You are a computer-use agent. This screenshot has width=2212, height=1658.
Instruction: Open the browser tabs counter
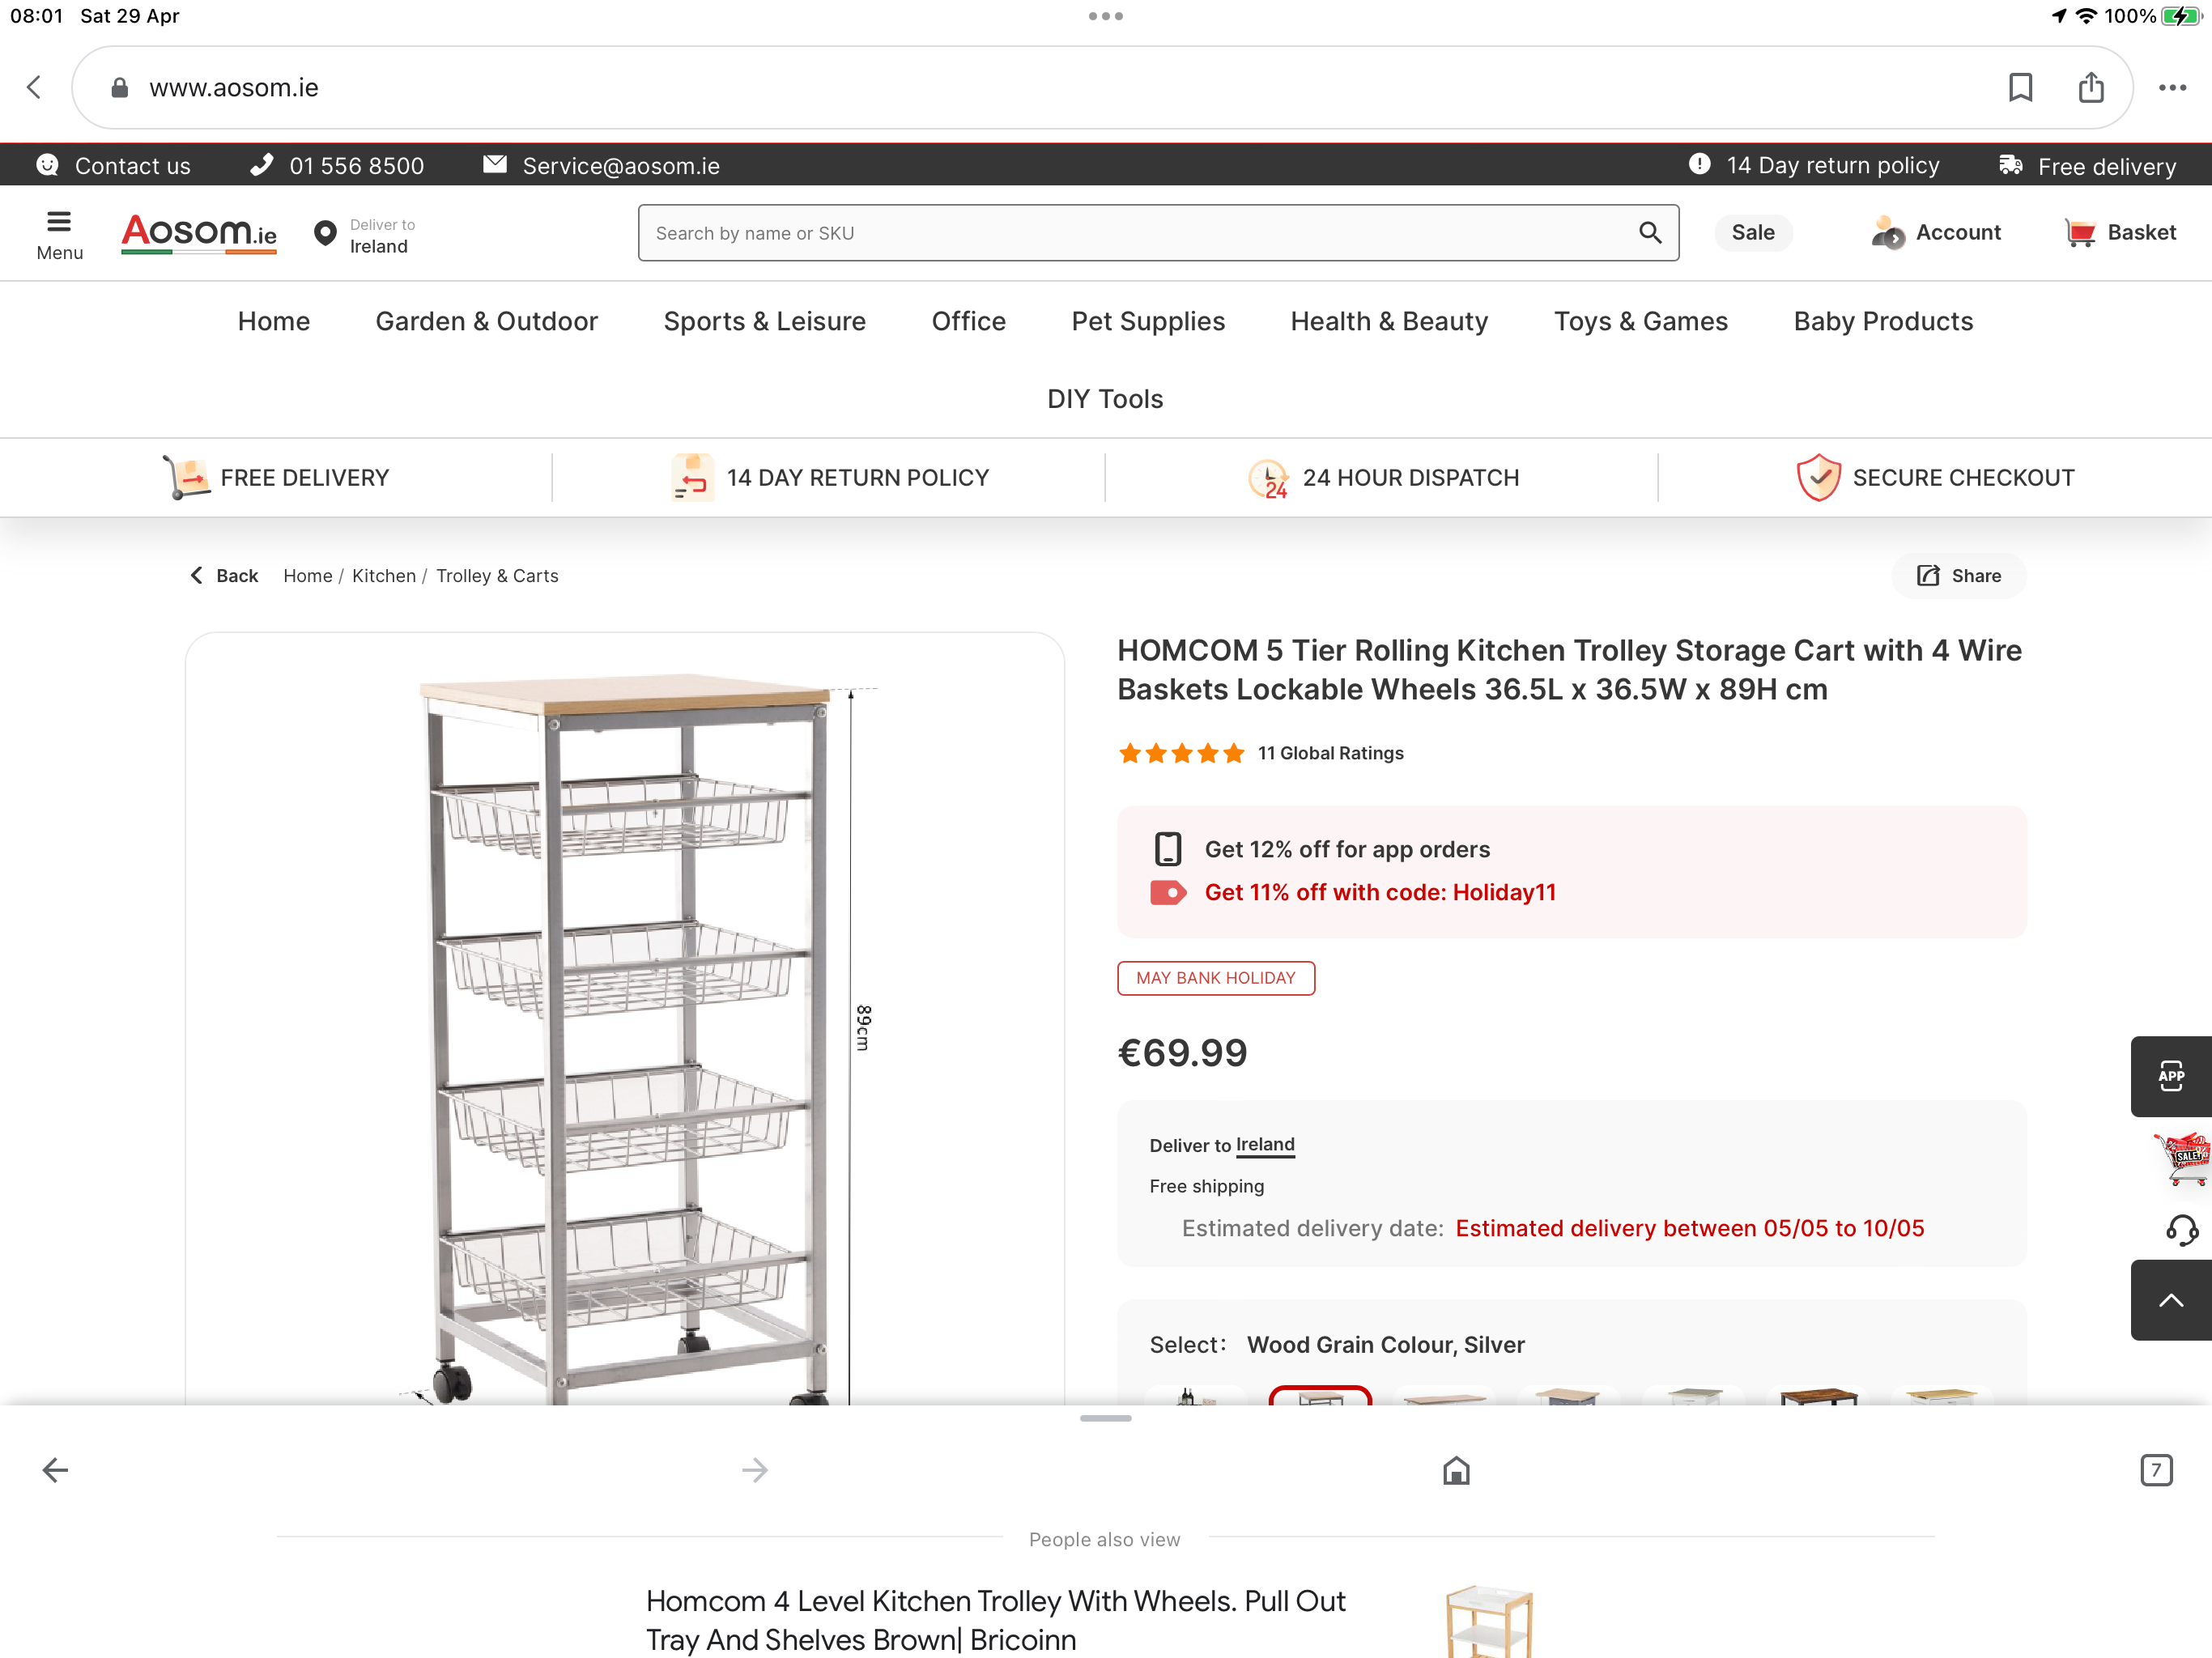pyautogui.click(x=2156, y=1470)
